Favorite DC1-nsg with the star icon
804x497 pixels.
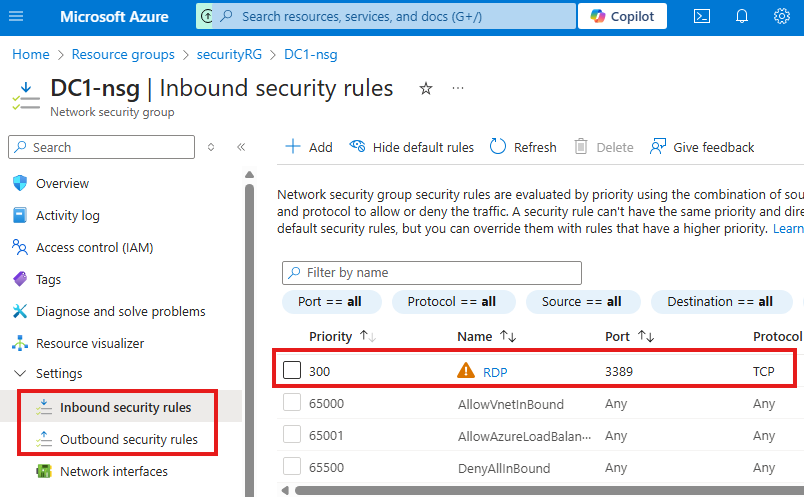[x=426, y=89]
